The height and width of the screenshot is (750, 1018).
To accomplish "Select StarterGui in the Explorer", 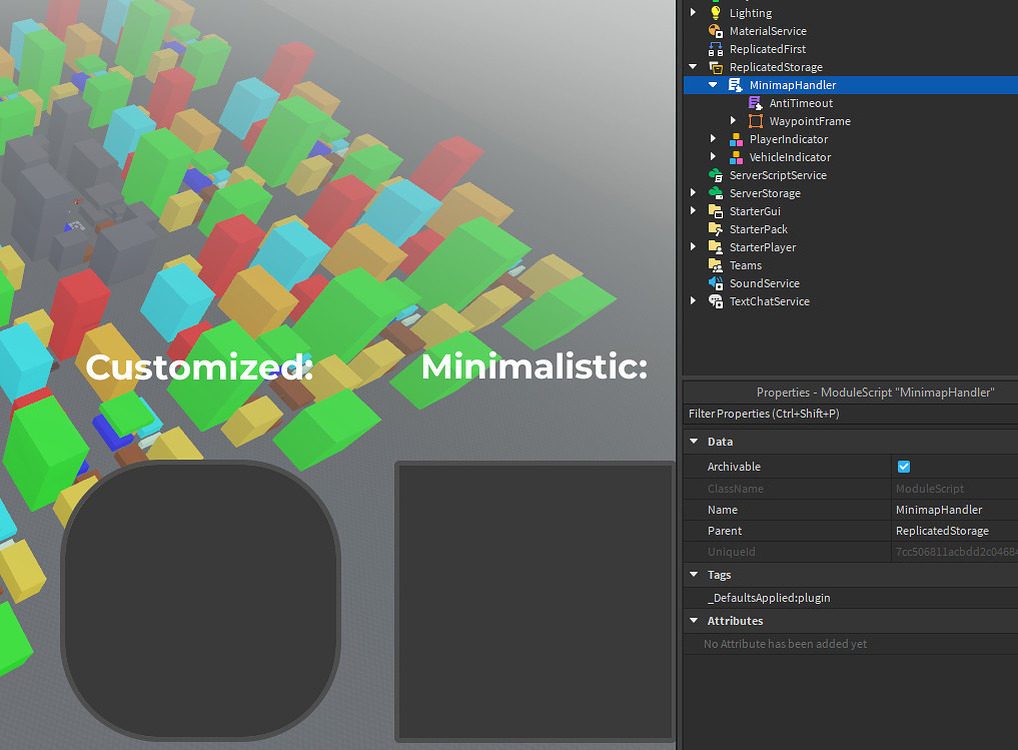I will click(755, 212).
